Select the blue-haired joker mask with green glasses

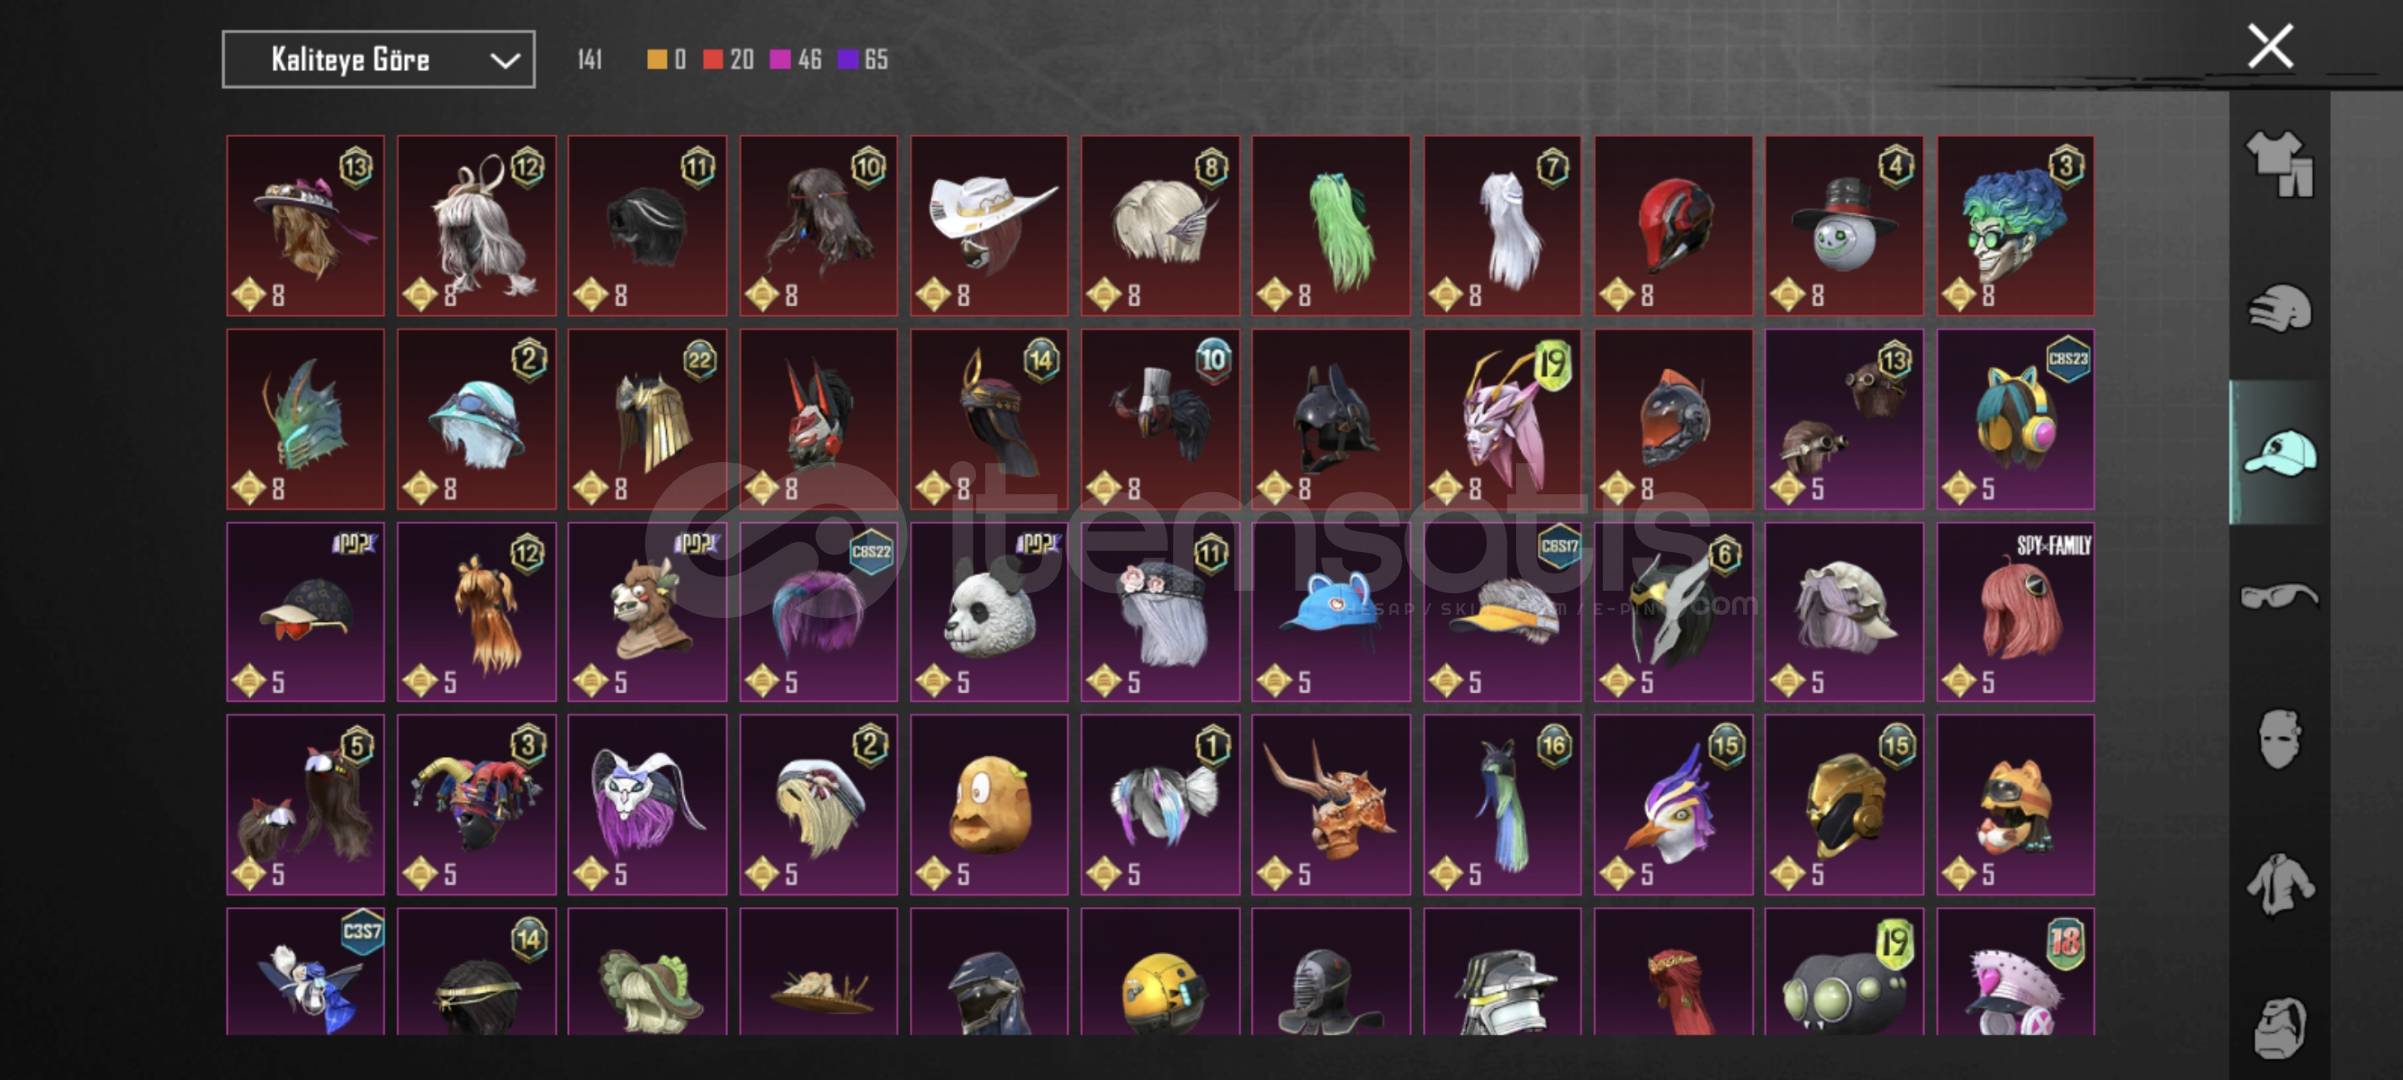pos(2015,226)
